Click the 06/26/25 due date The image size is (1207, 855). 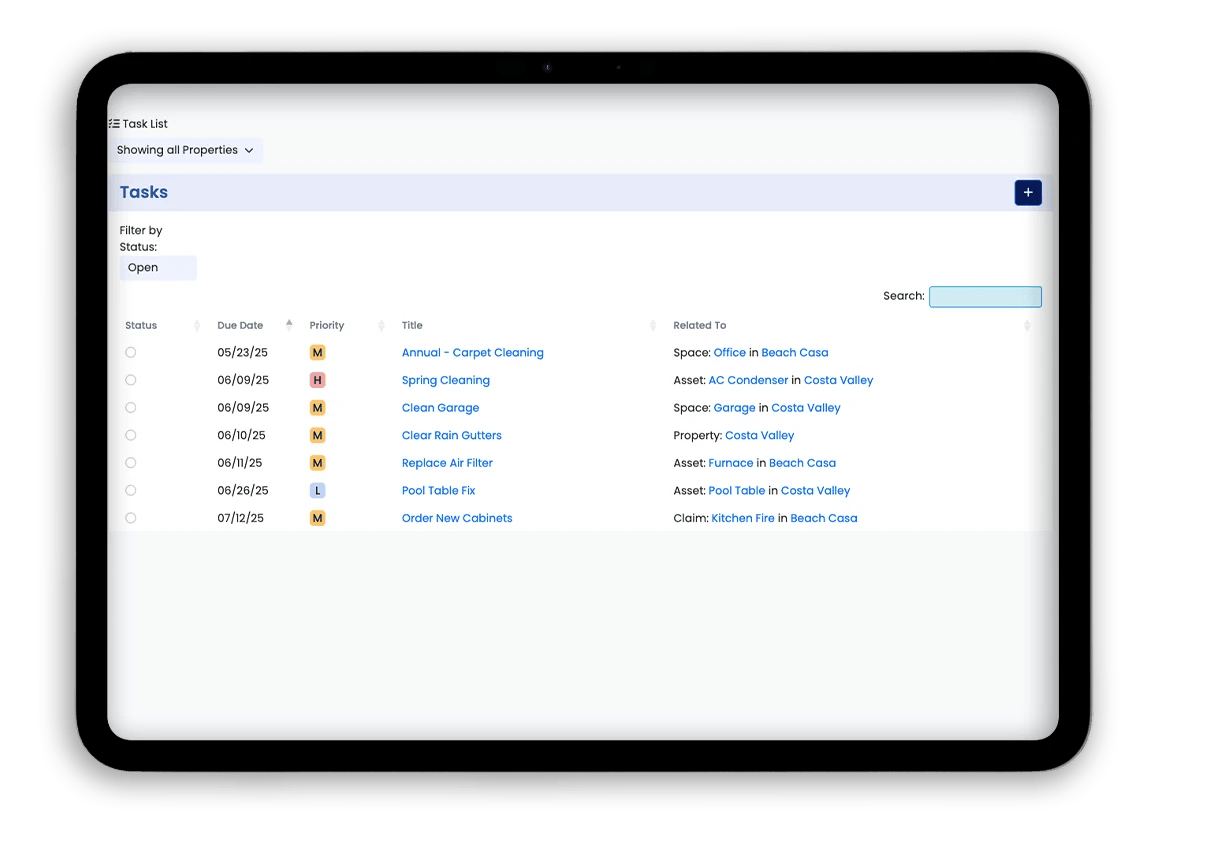(243, 491)
